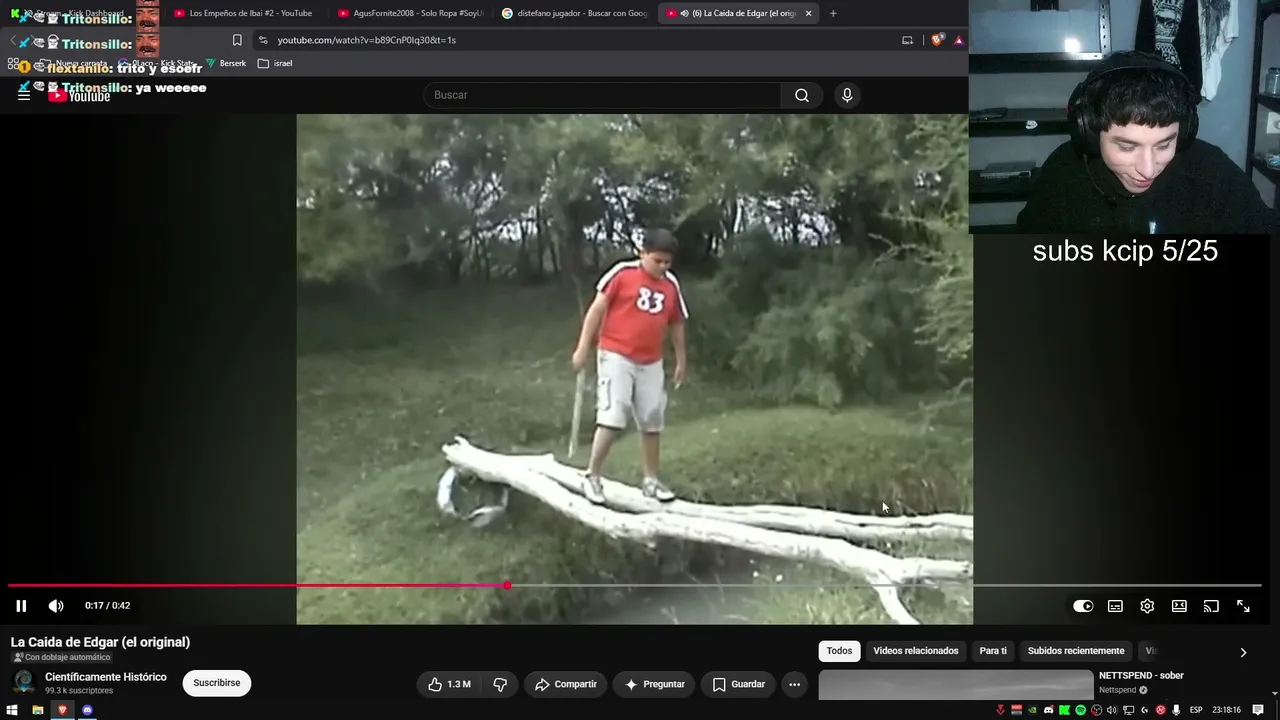Toggle the autoplay switch in the player
Screen dimensions: 1280x720
coord(1083,606)
